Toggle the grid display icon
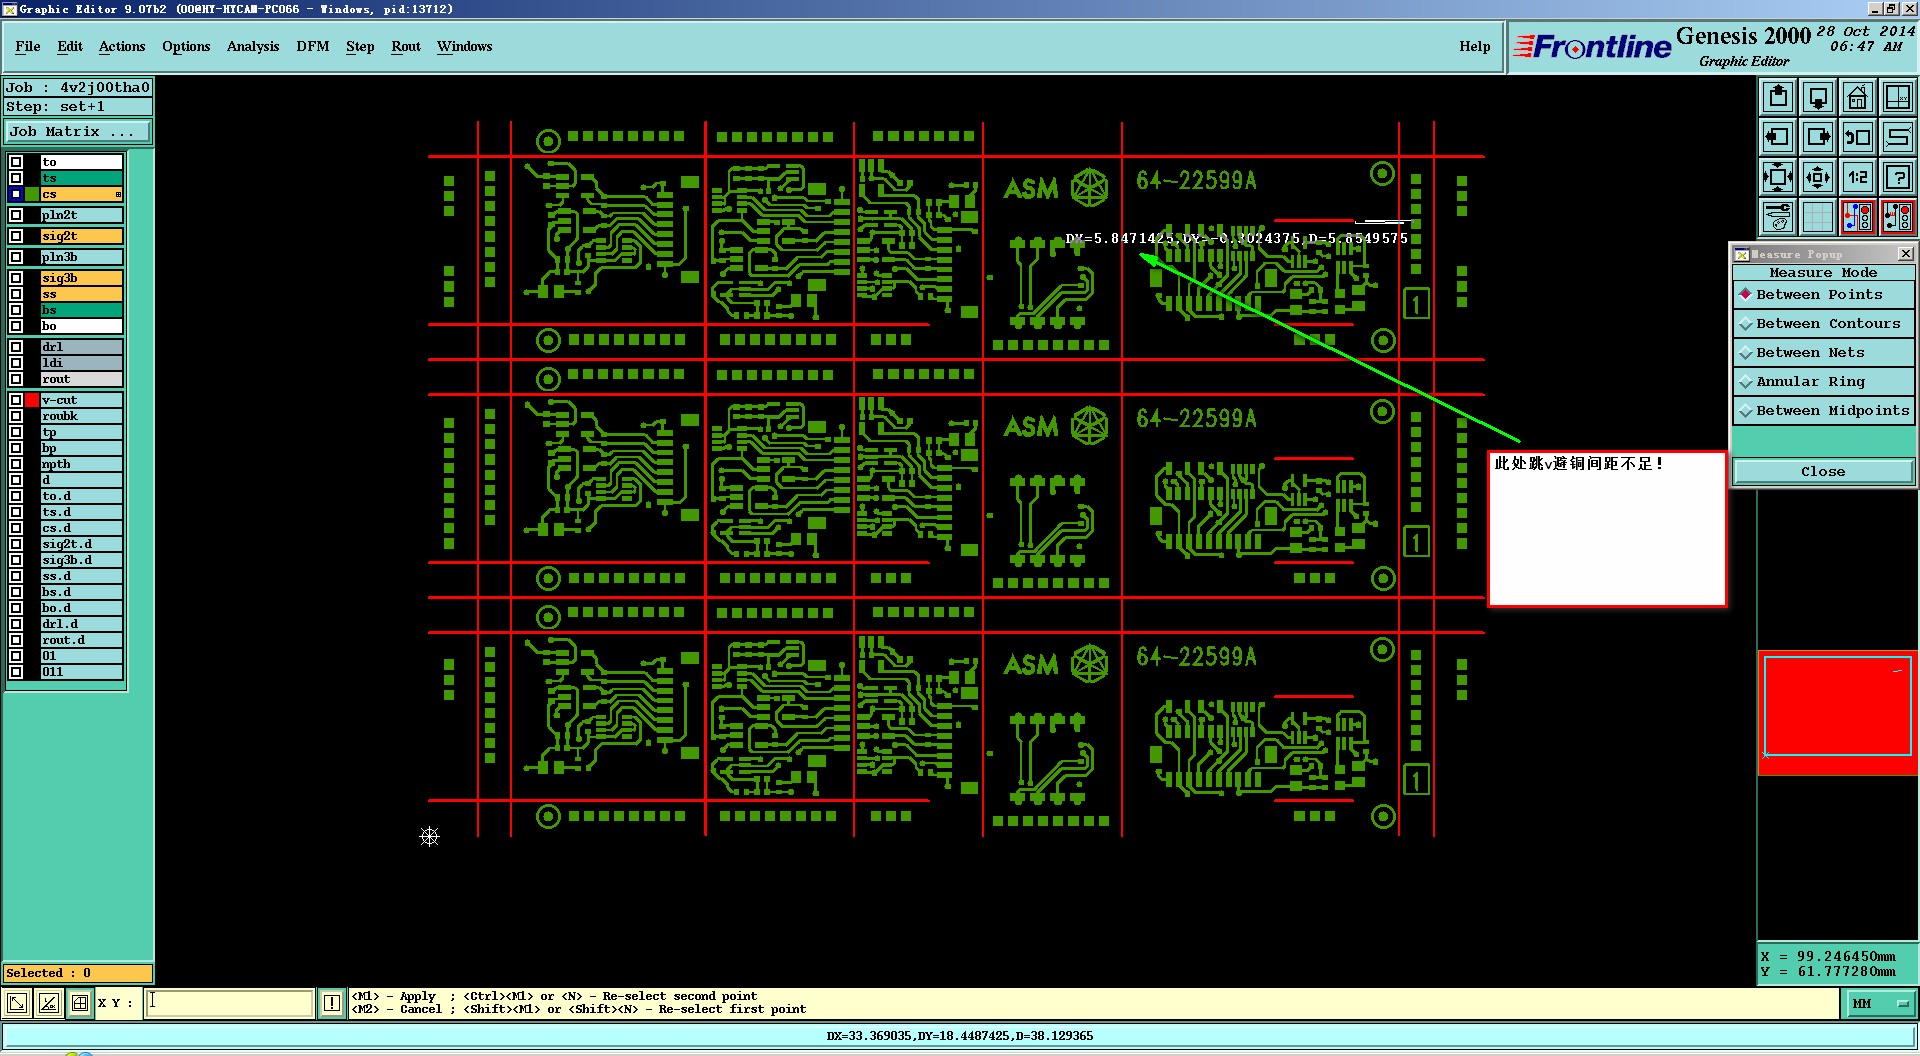This screenshot has width=1920, height=1056. [1818, 217]
